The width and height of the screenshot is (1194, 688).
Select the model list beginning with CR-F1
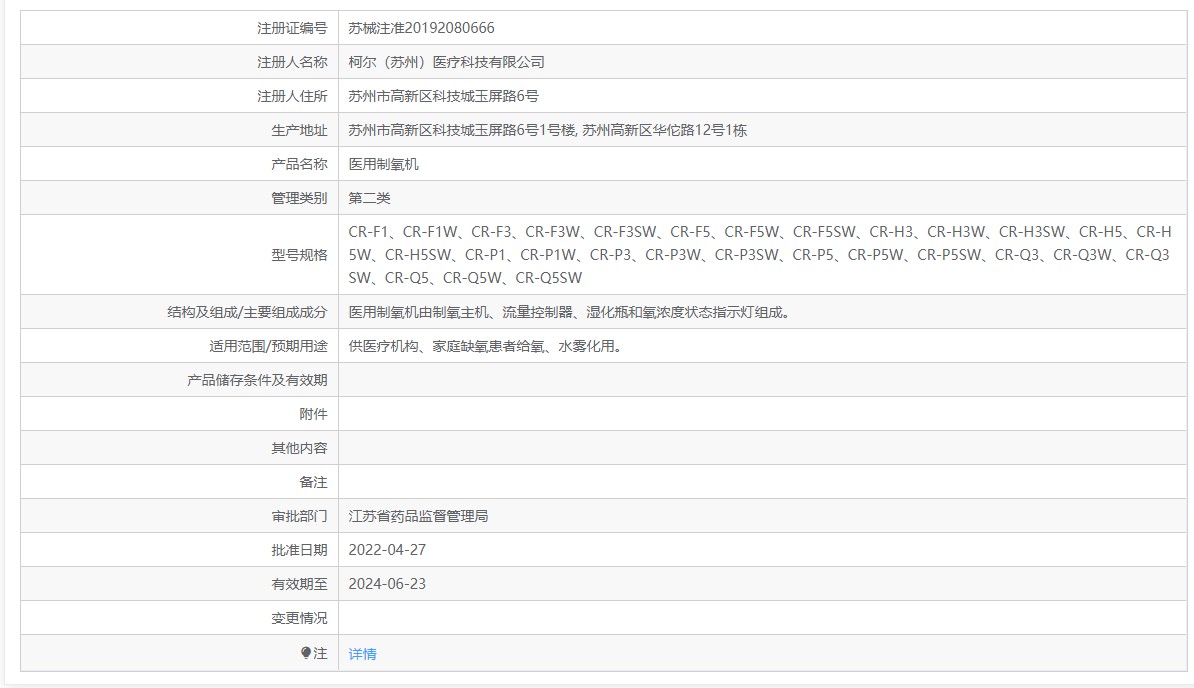click(760, 255)
